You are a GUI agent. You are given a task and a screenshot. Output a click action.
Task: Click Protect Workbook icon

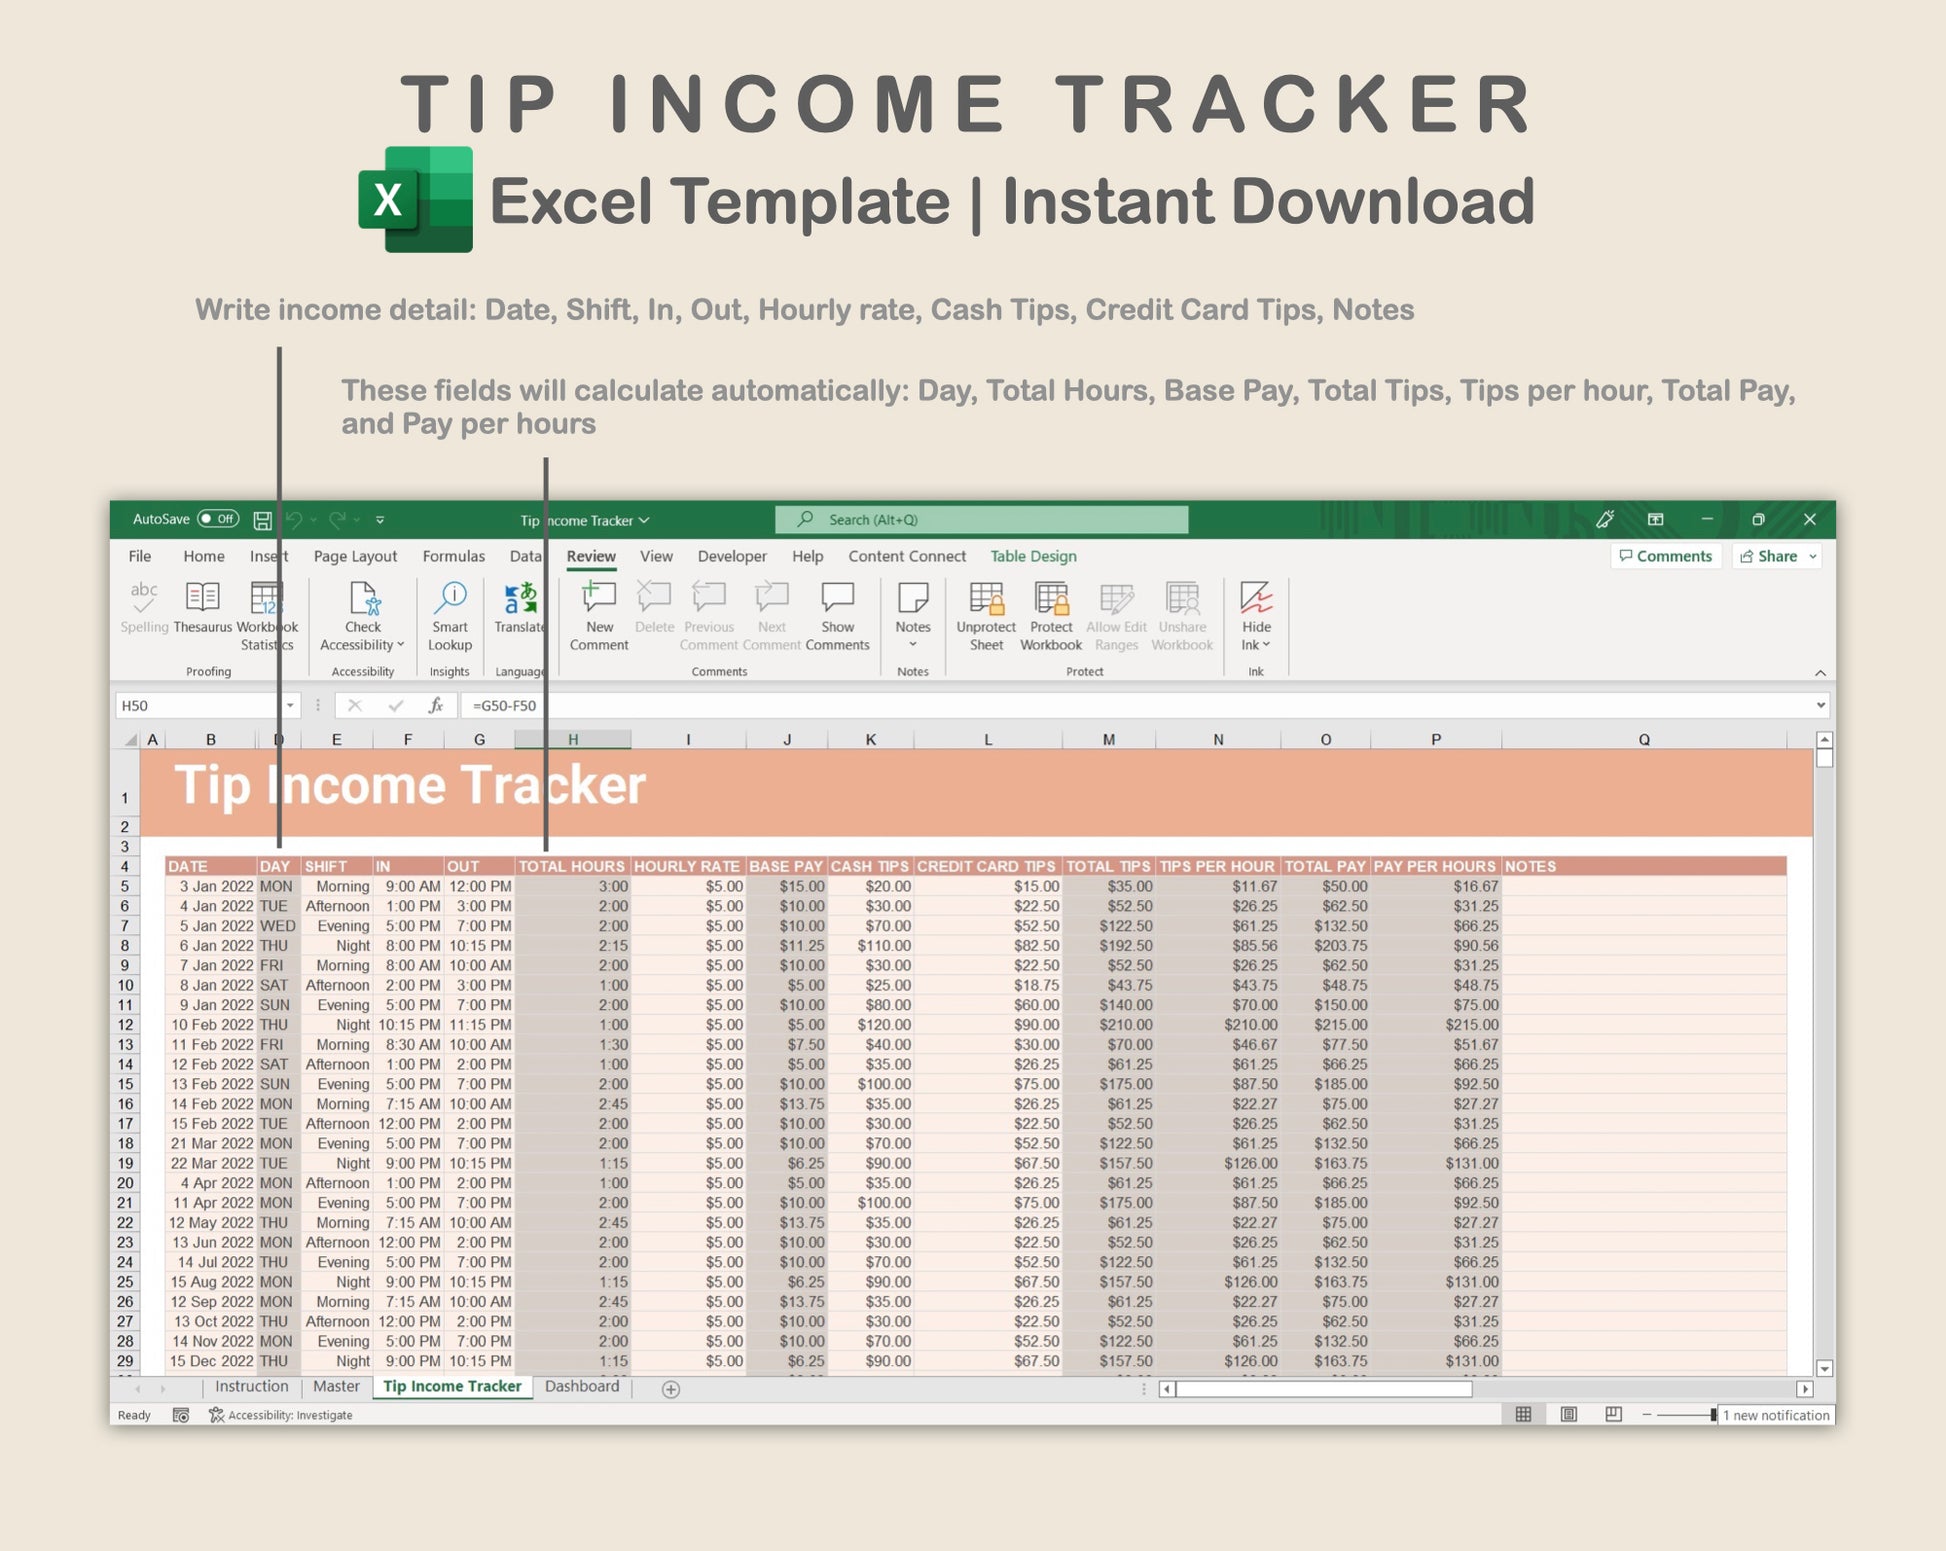[1050, 599]
